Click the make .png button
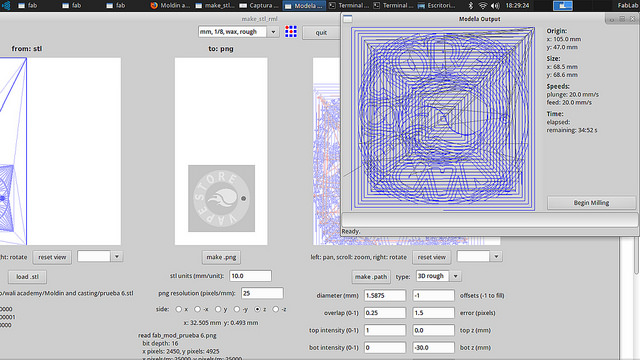The height and width of the screenshot is (360, 640). tap(221, 257)
